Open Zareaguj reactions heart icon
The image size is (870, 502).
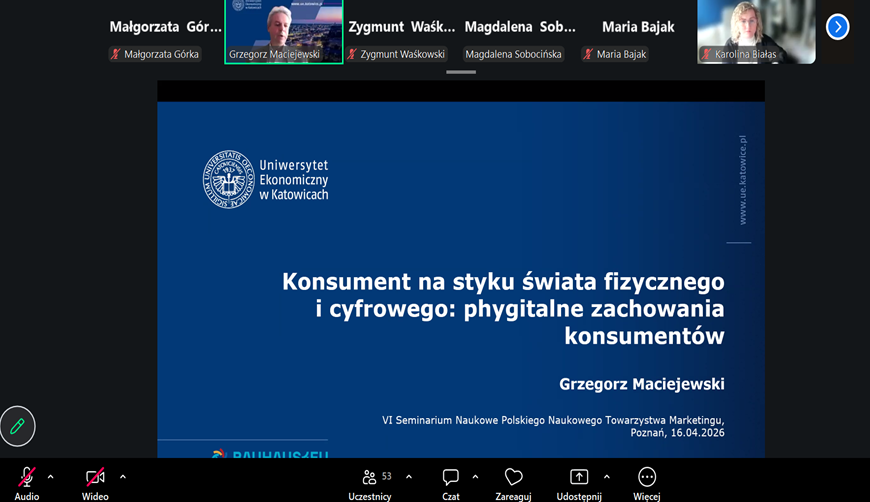(513, 477)
